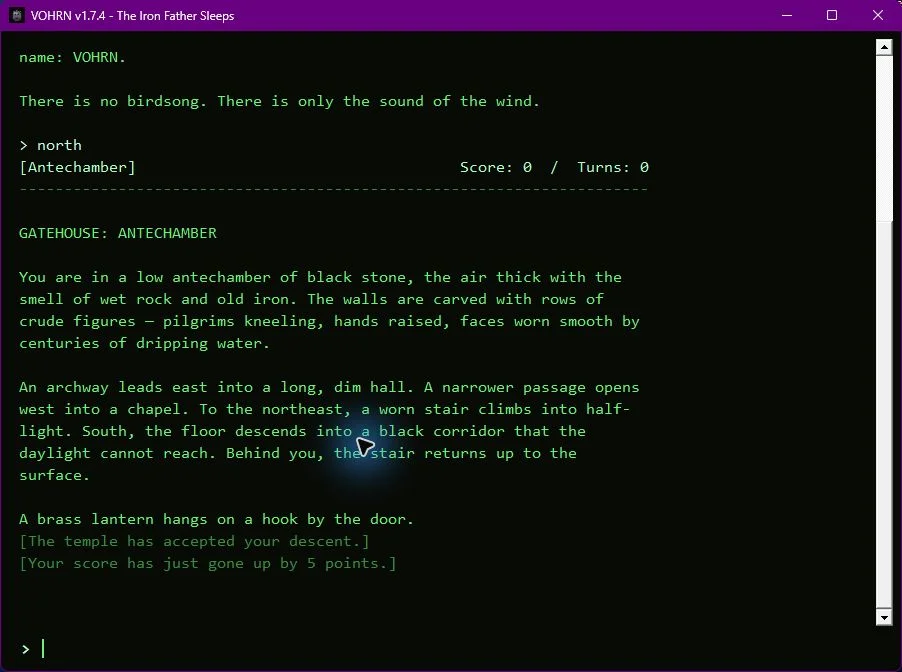
Task: Click the word 'surface.' in the description
Action: (55, 475)
